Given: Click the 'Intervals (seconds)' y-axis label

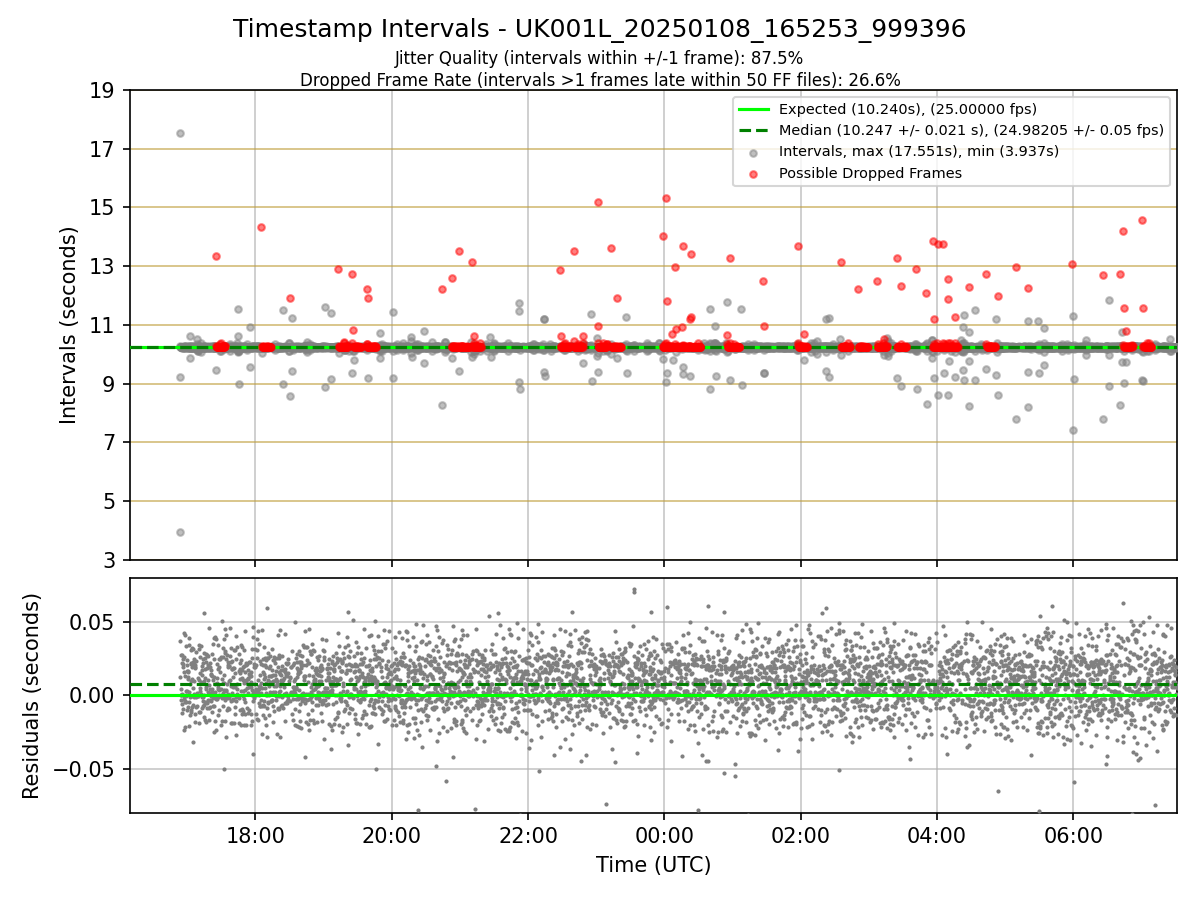Looking at the screenshot, I should click(68, 324).
